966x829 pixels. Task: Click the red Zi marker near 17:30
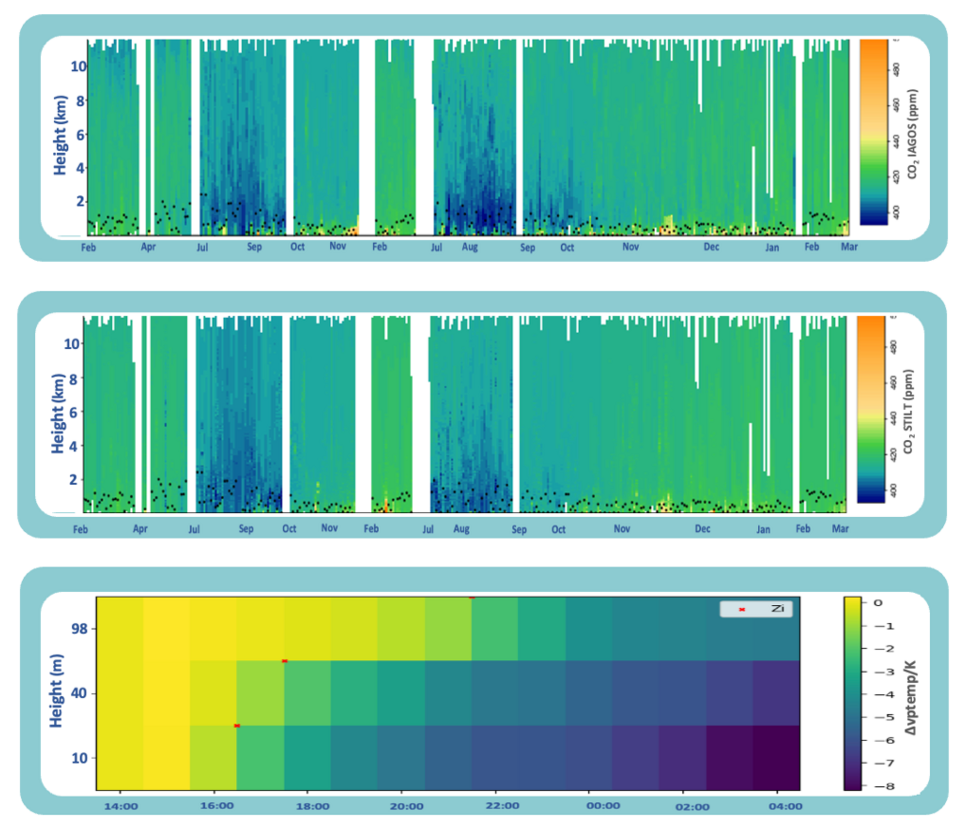coord(284,660)
